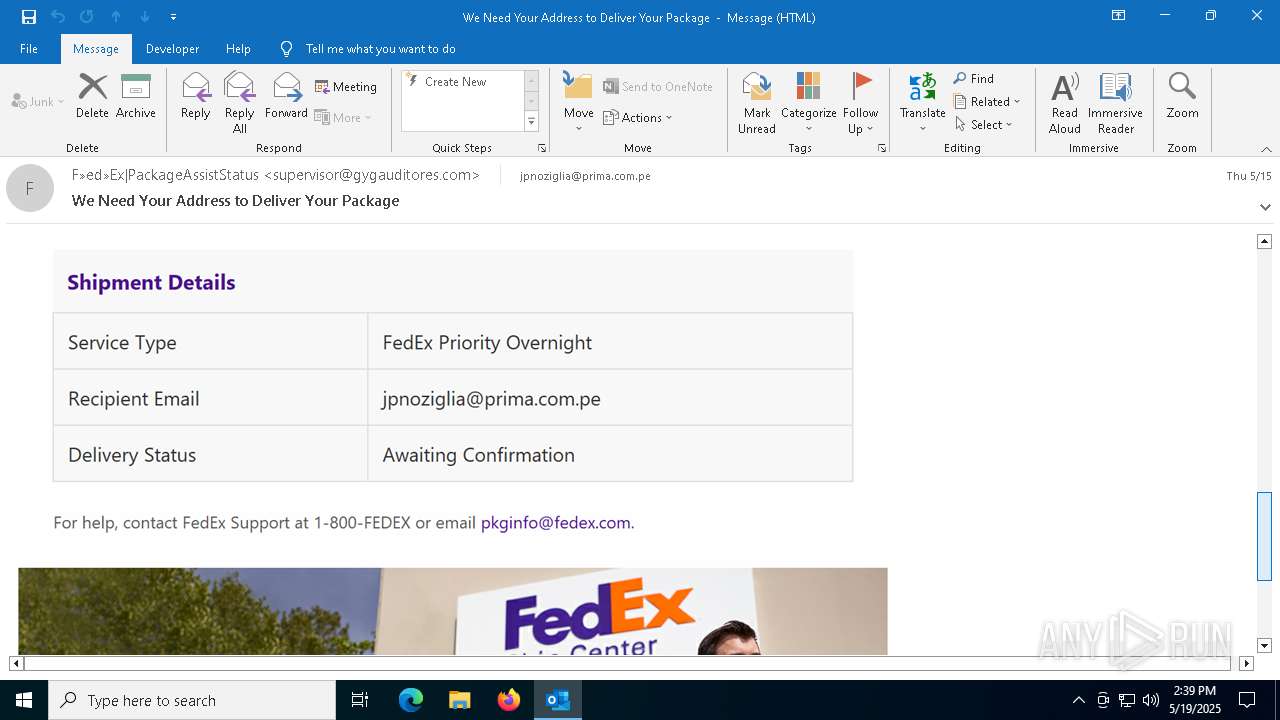Image resolution: width=1280 pixels, height=720 pixels.
Task: Click the Windows search box
Action: pyautogui.click(x=192, y=700)
